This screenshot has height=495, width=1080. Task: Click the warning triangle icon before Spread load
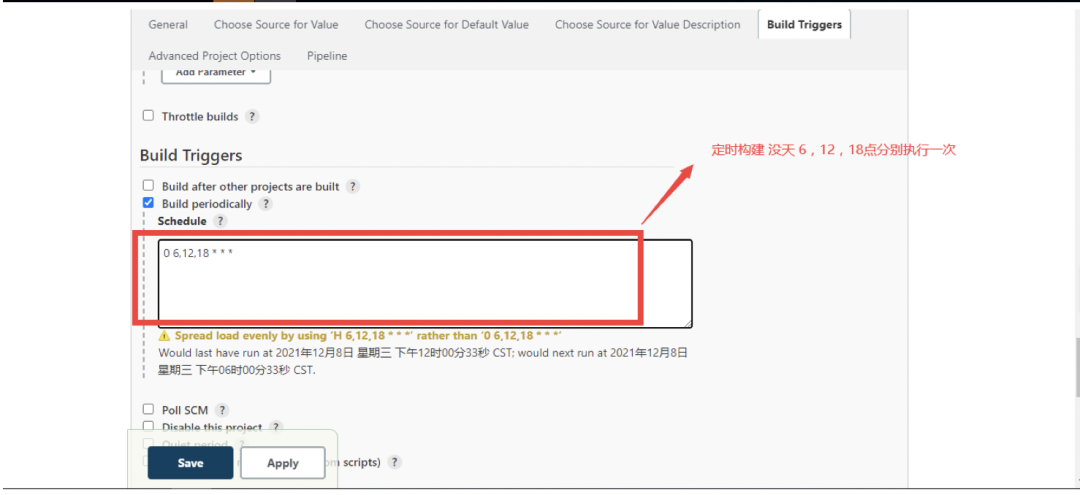tap(164, 336)
